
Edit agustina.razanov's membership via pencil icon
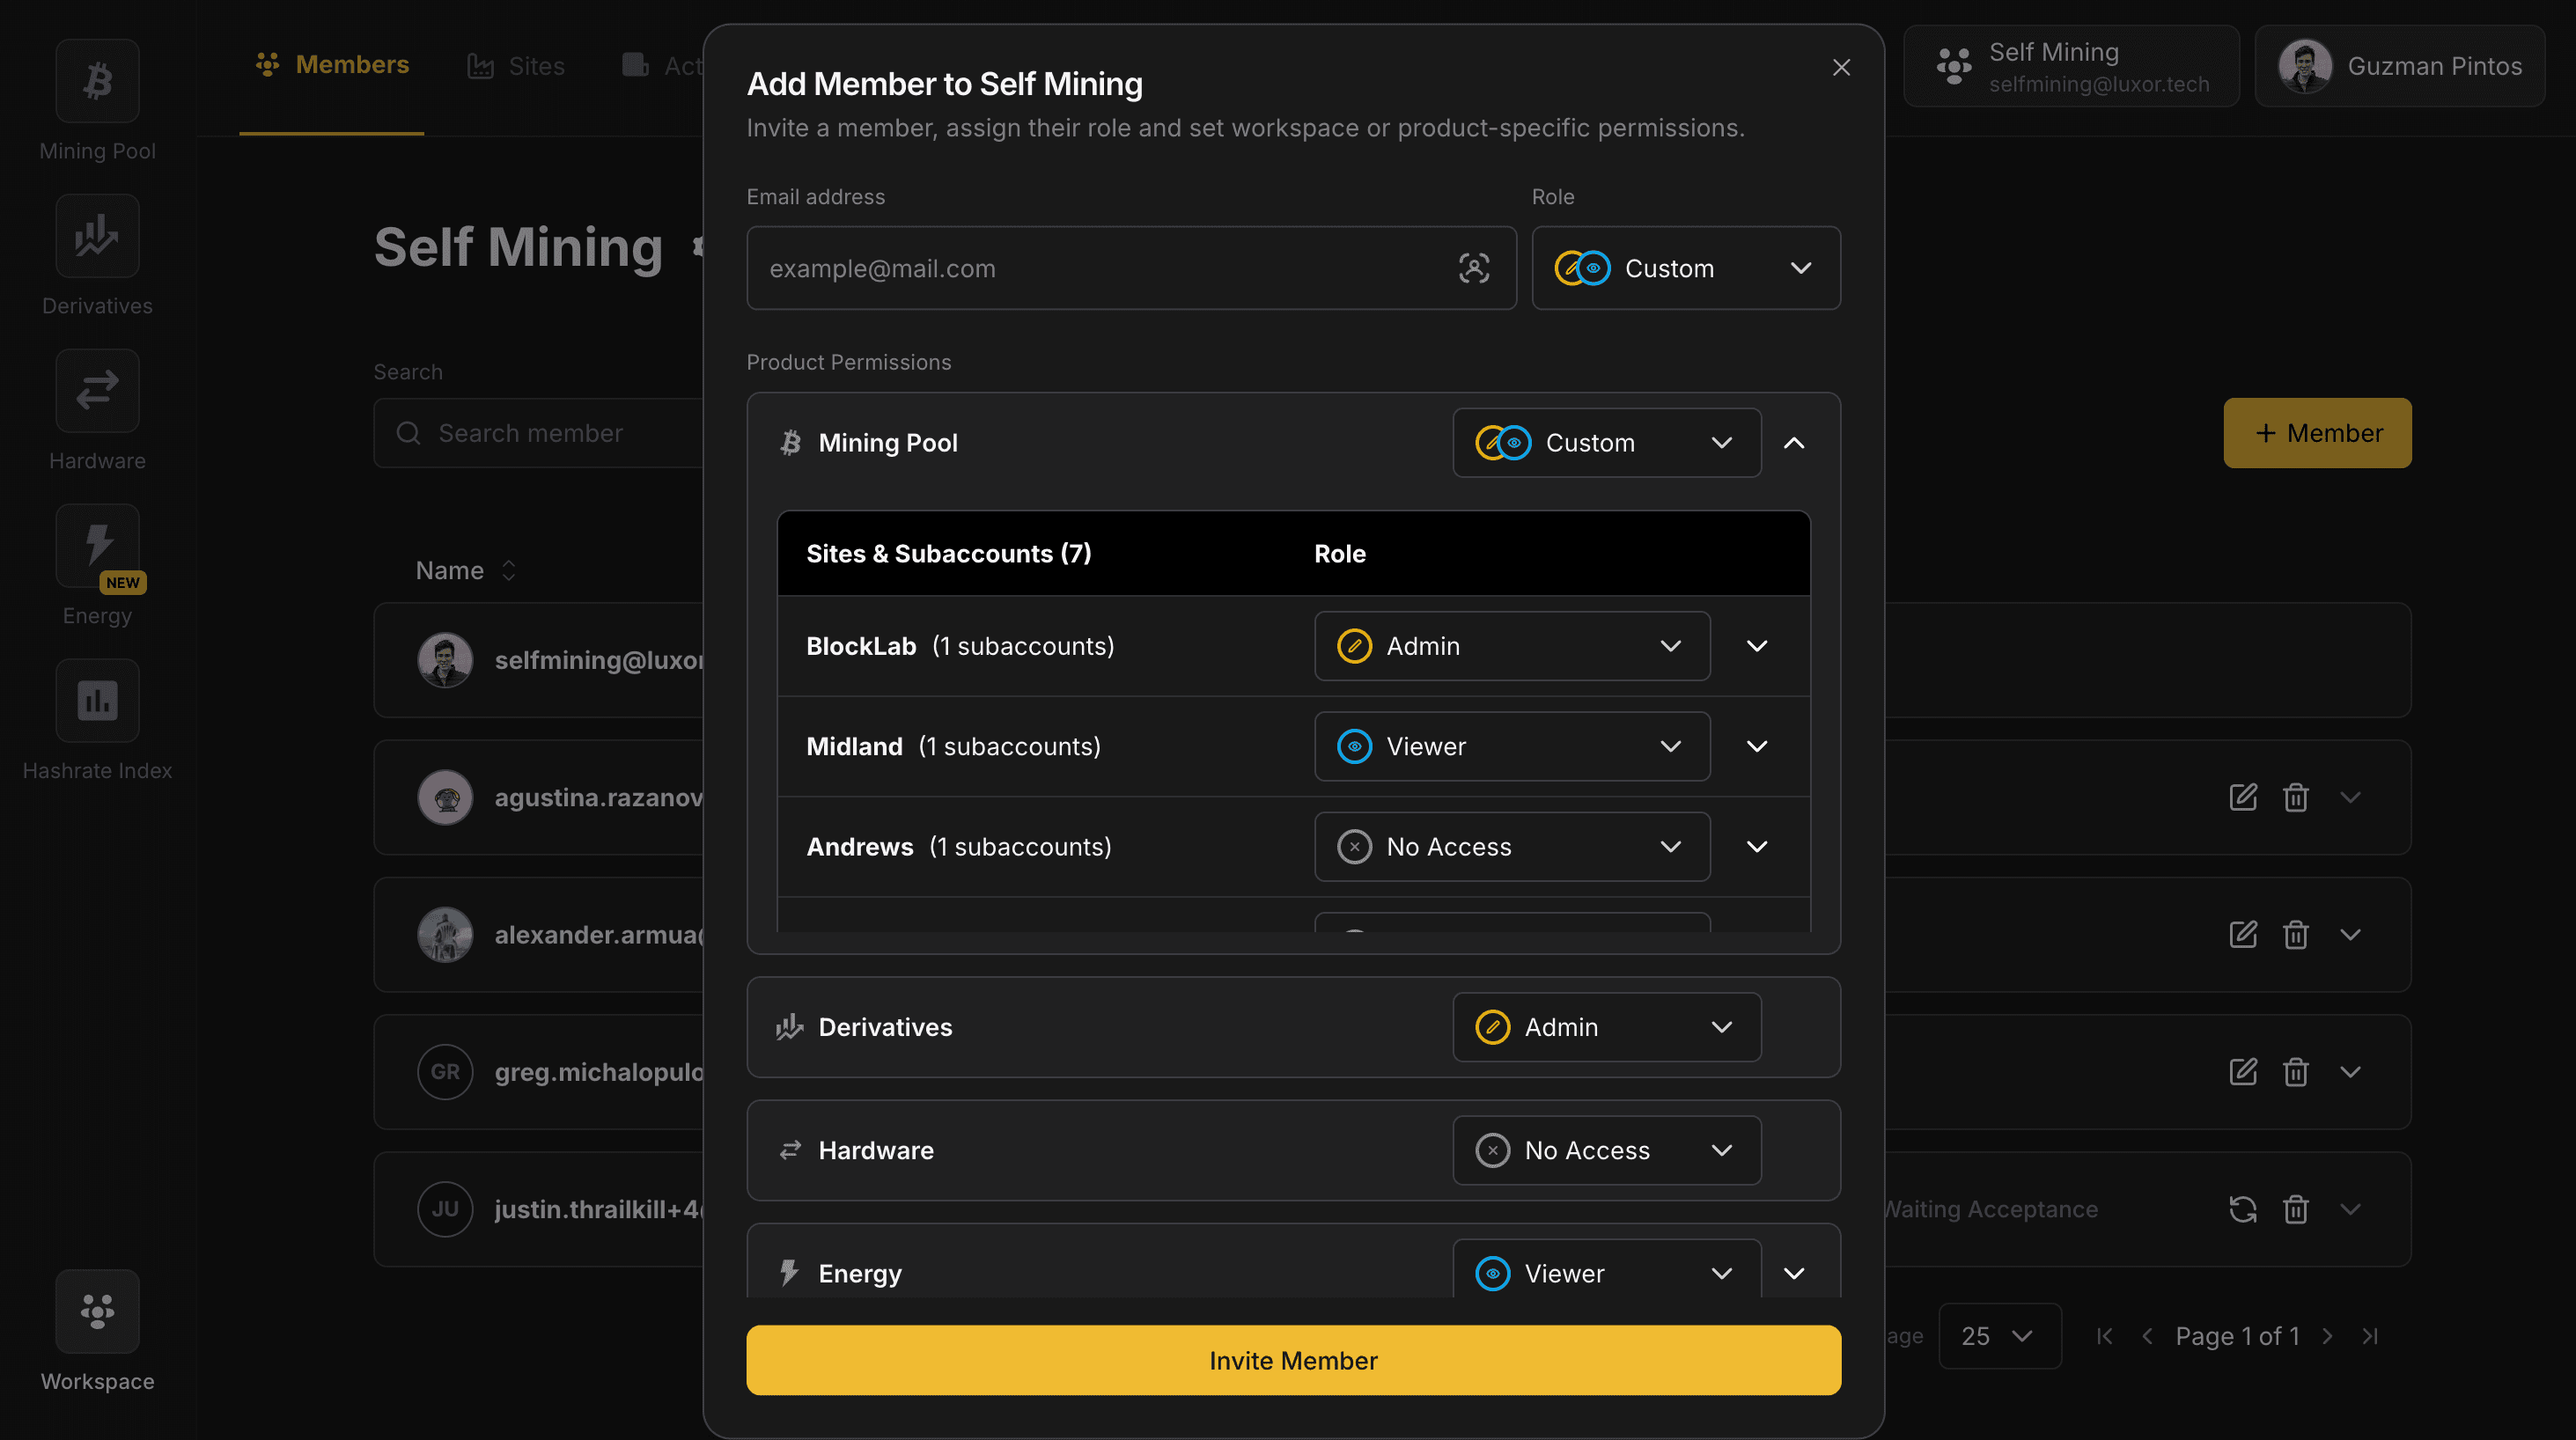(x=2243, y=797)
